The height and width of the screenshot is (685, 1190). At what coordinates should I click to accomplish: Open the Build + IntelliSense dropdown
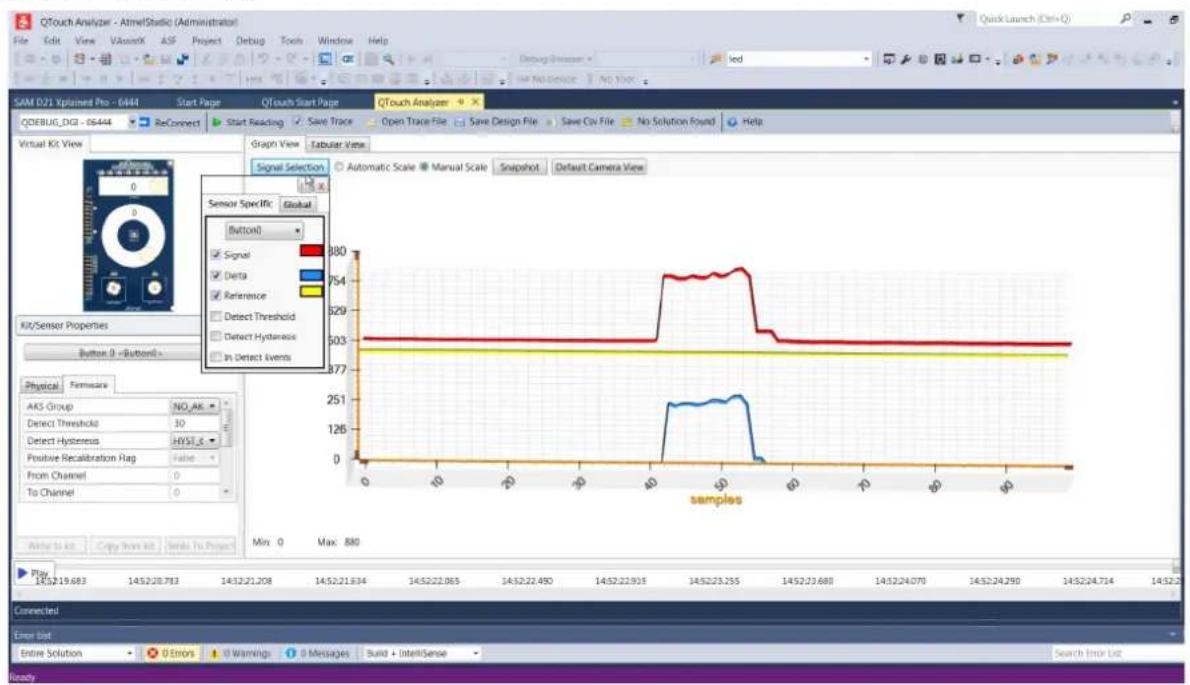coord(421,653)
